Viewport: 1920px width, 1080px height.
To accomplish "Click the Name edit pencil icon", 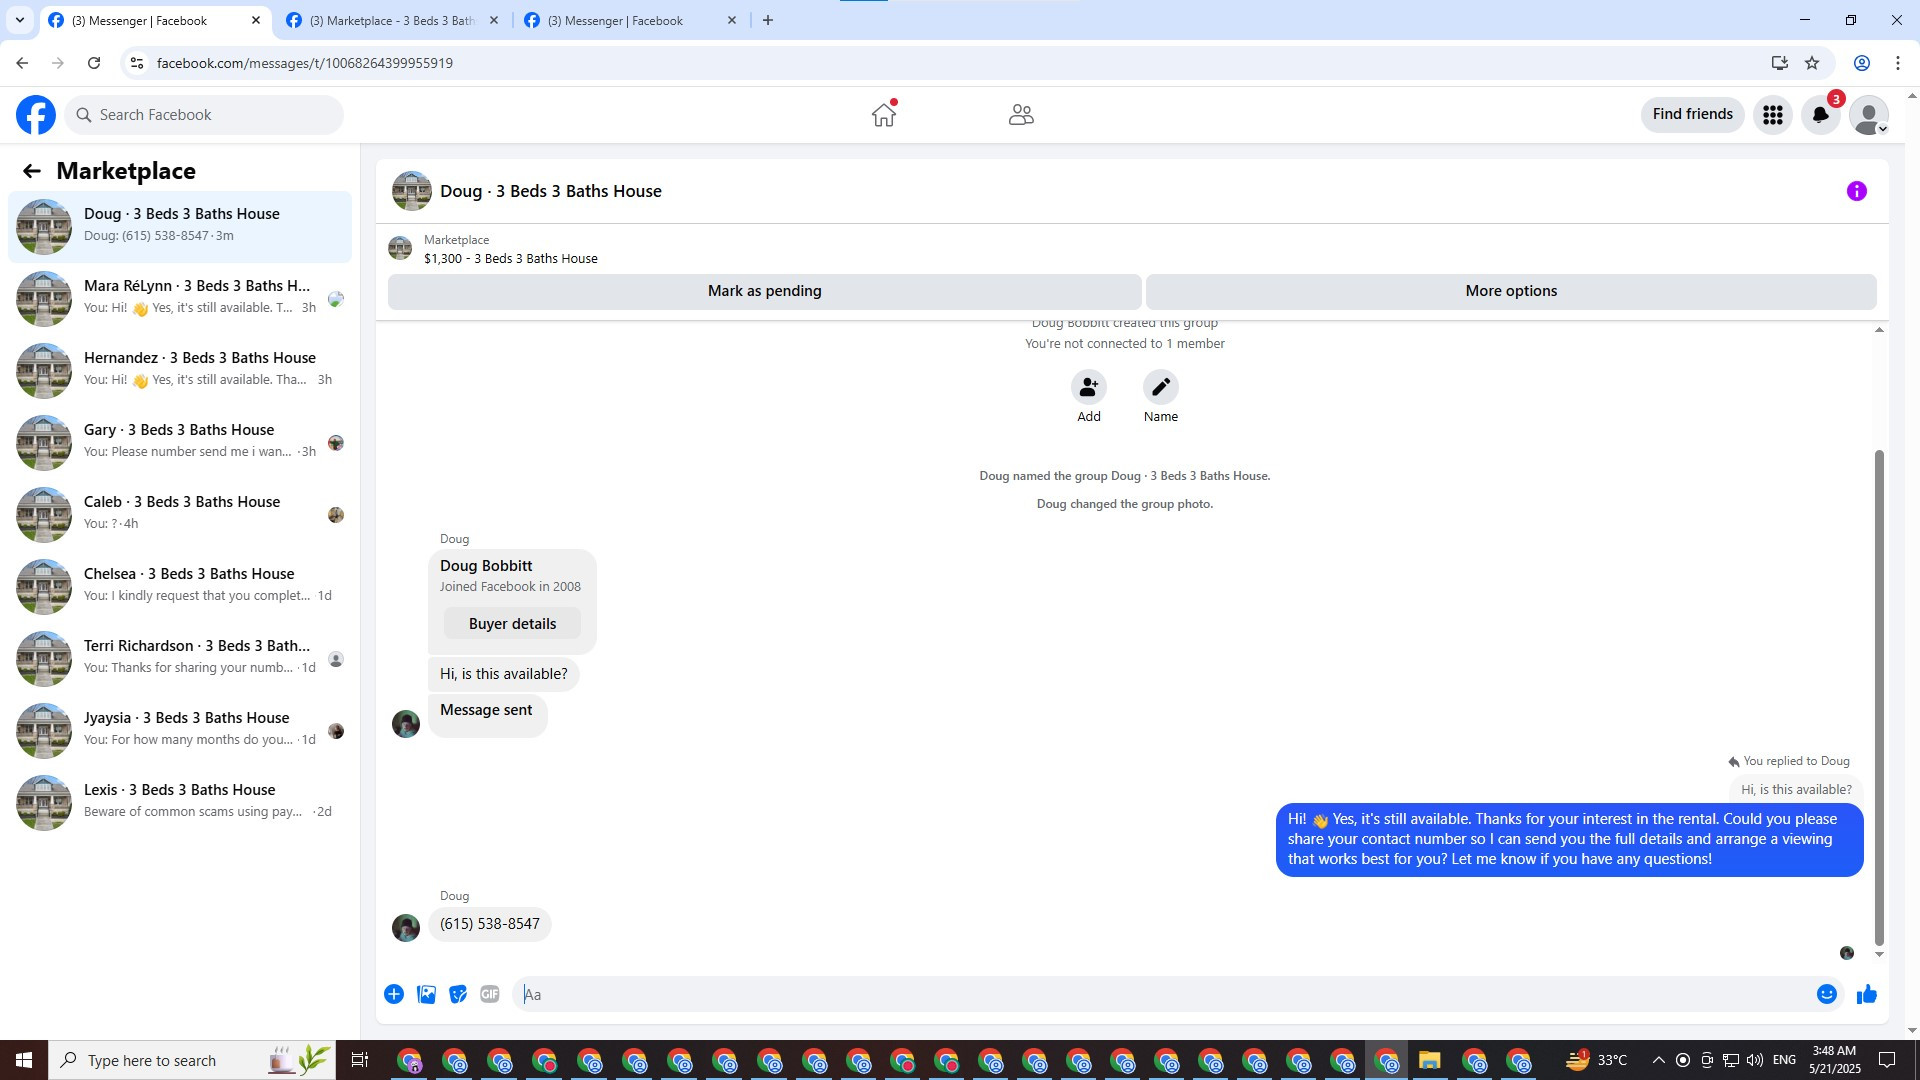I will pyautogui.click(x=1161, y=387).
